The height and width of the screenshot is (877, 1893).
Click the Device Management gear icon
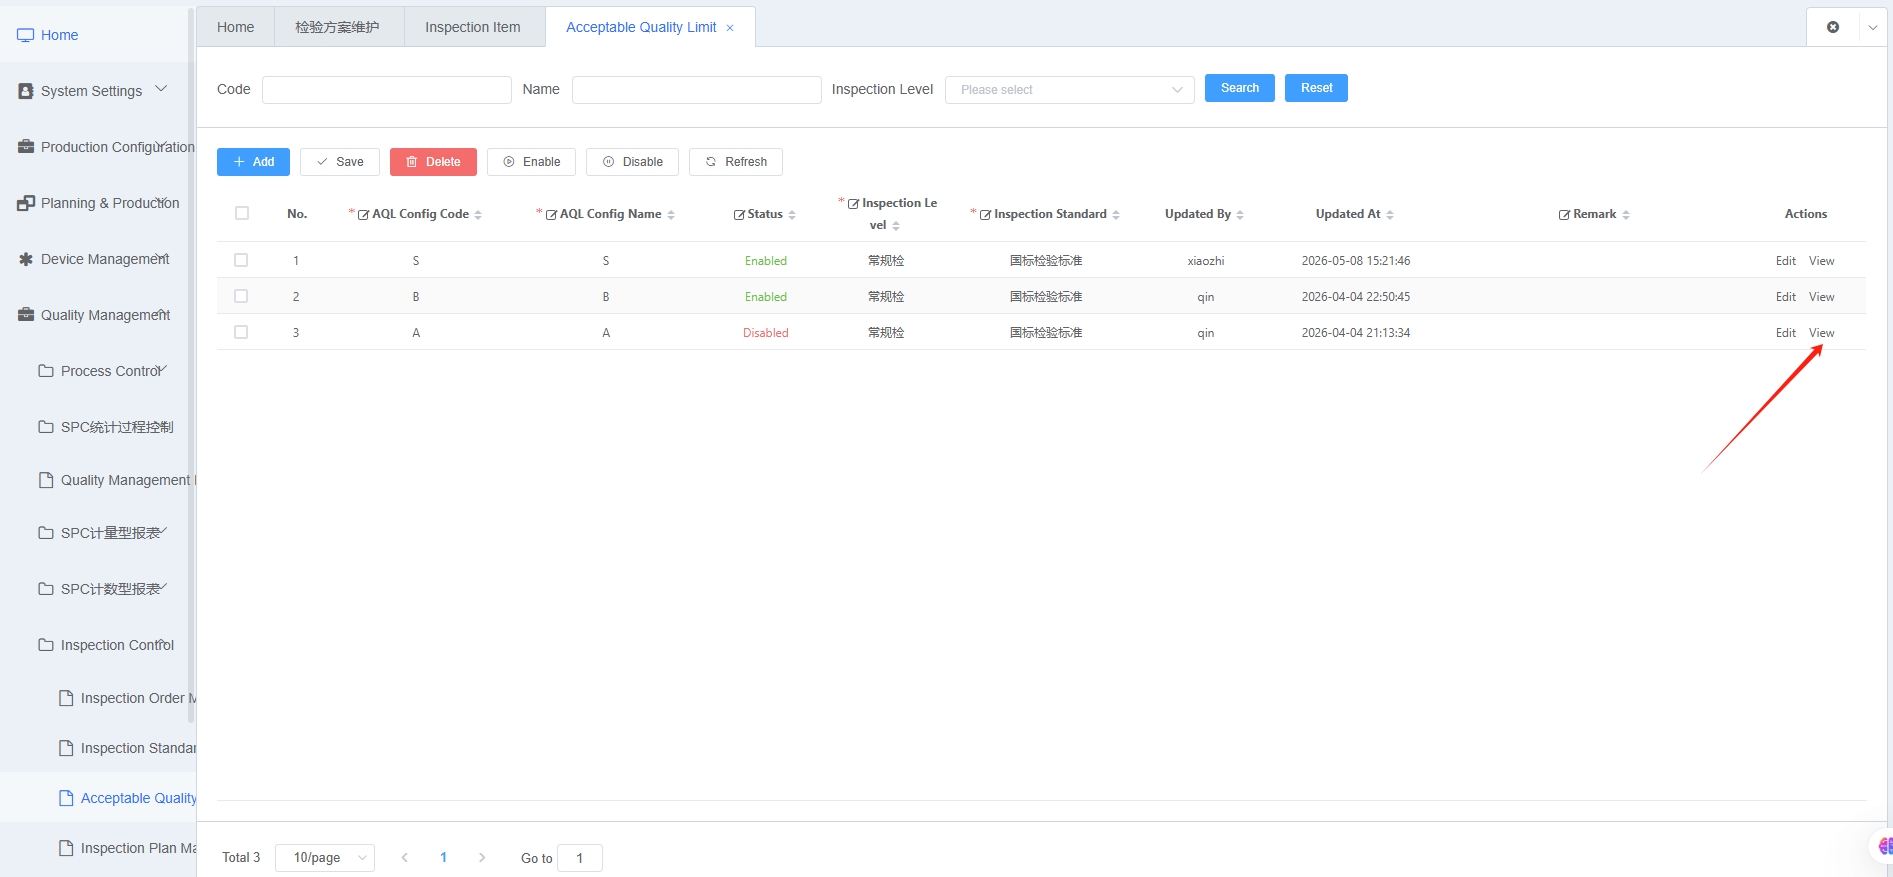[26, 259]
